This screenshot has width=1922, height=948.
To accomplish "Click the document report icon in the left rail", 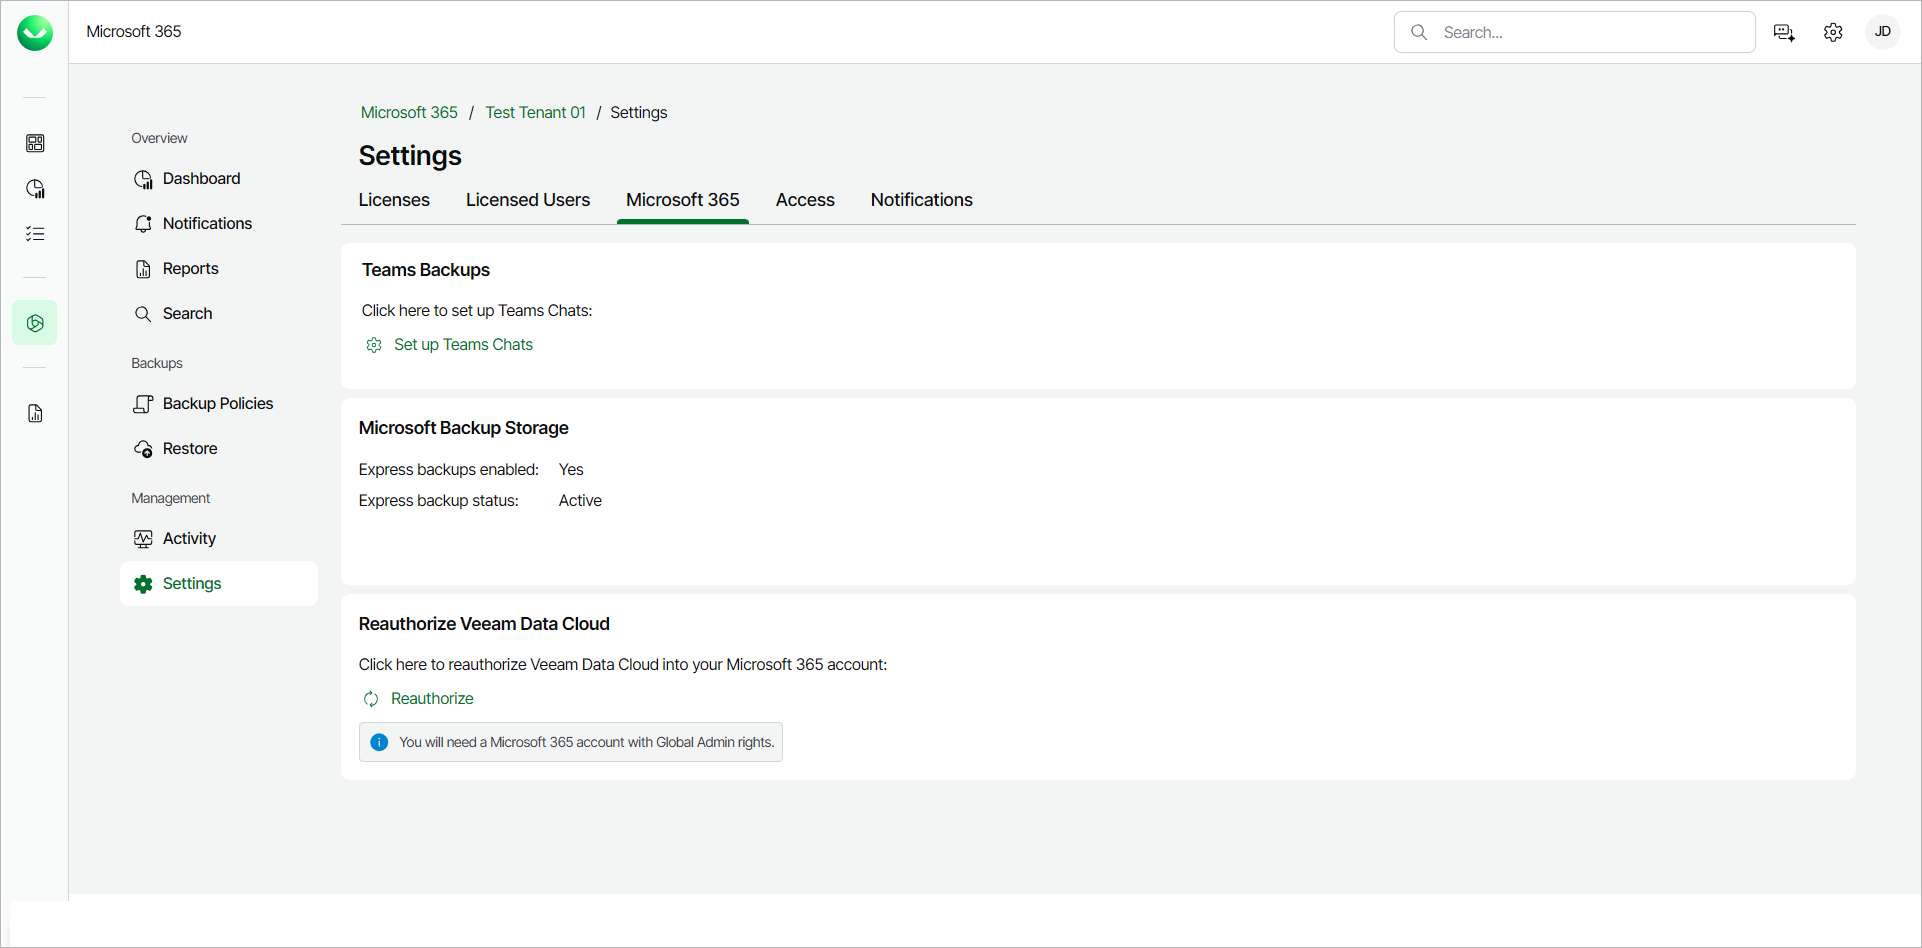I will click(x=35, y=414).
